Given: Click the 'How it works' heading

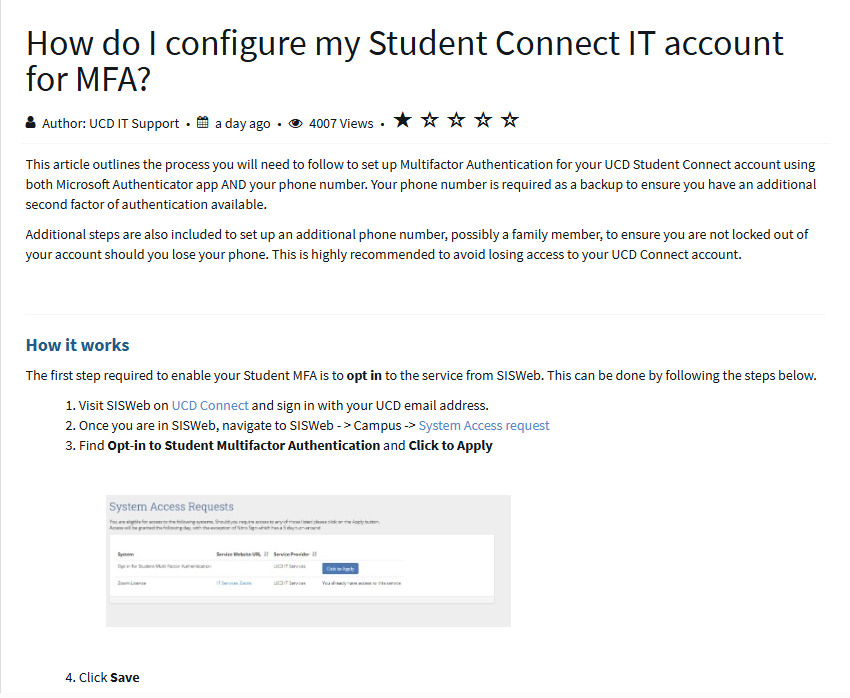Looking at the screenshot, I should coord(77,345).
